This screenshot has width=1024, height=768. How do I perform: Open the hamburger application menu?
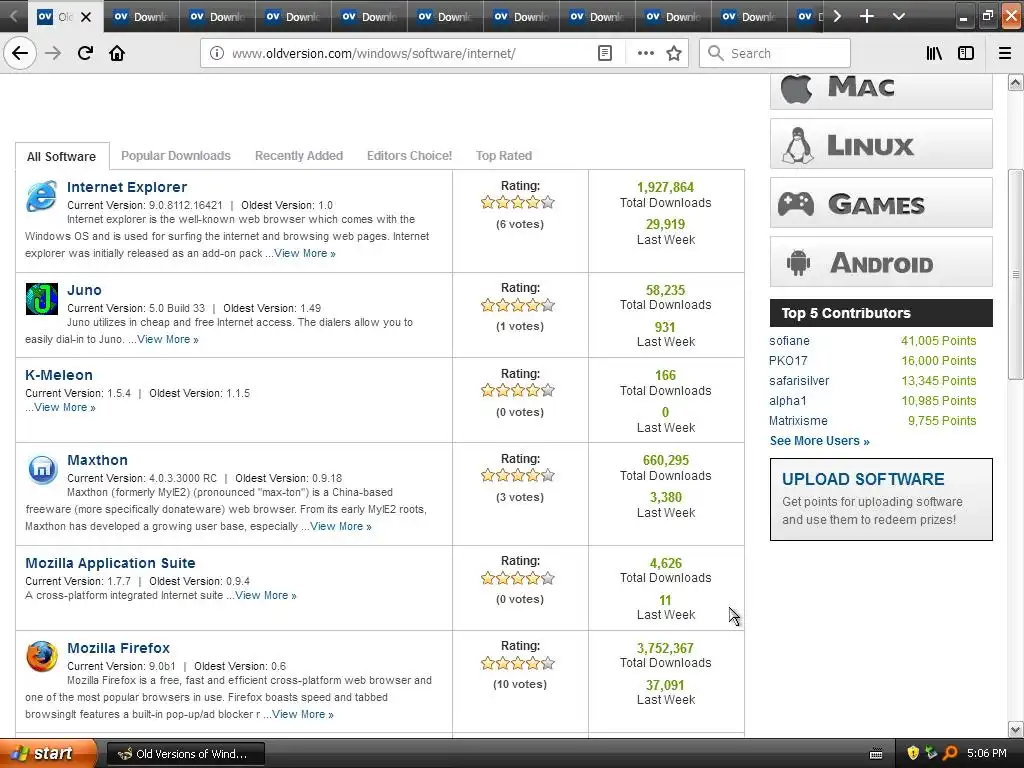coord(1005,54)
